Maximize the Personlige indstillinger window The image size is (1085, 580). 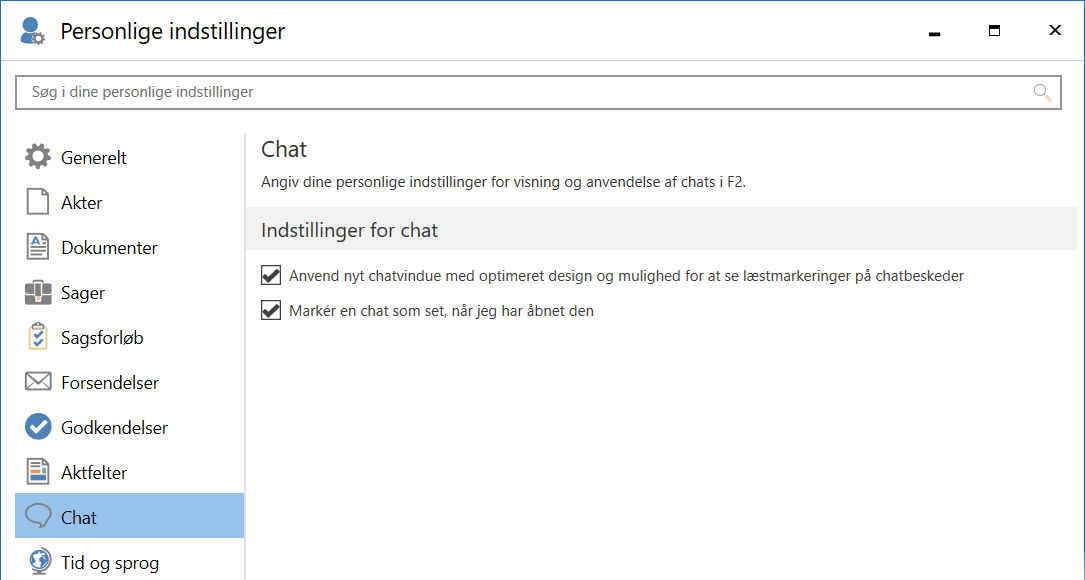[x=994, y=31]
